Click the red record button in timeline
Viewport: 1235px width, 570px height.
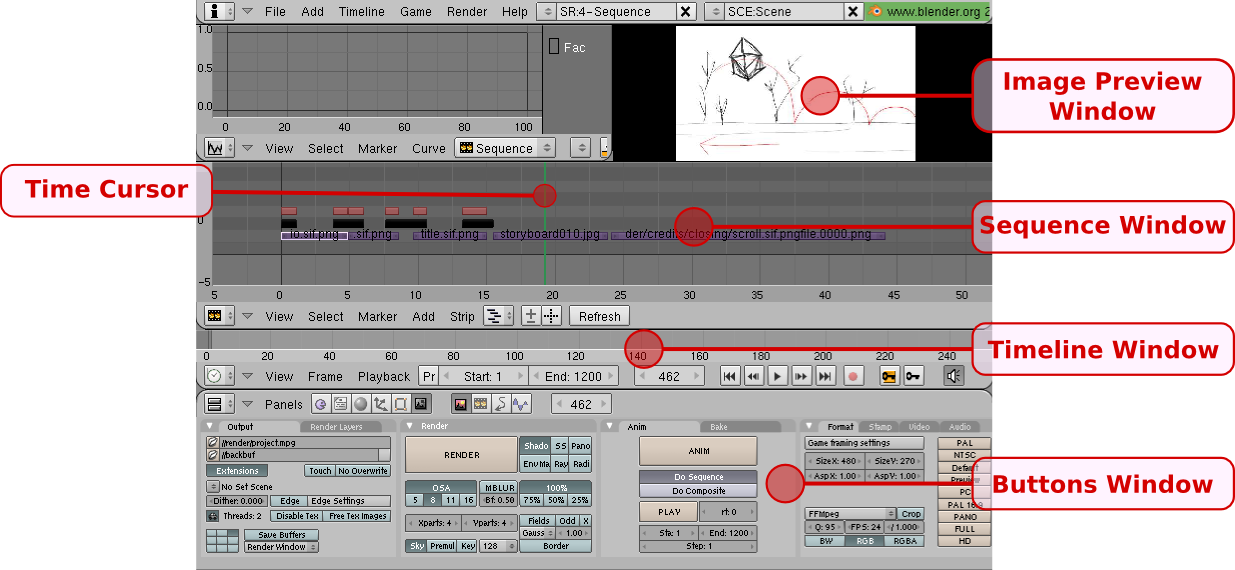[853, 376]
